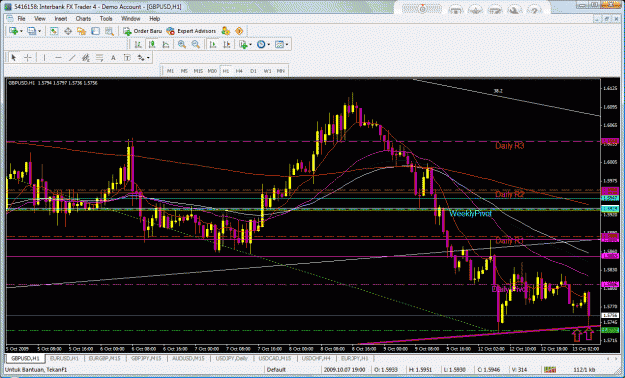Screen dimensions: 625x378
Task: Click the 112/1 kb status entry
Action: 584,370
